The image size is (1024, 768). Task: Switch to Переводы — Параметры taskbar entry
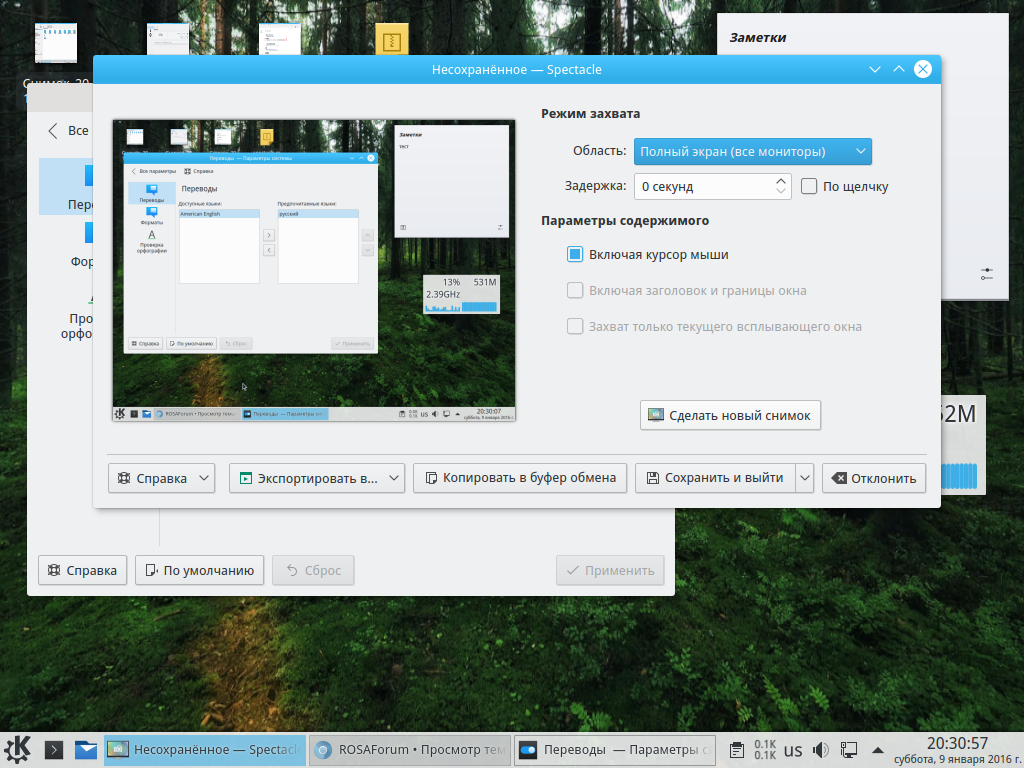pyautogui.click(x=615, y=750)
